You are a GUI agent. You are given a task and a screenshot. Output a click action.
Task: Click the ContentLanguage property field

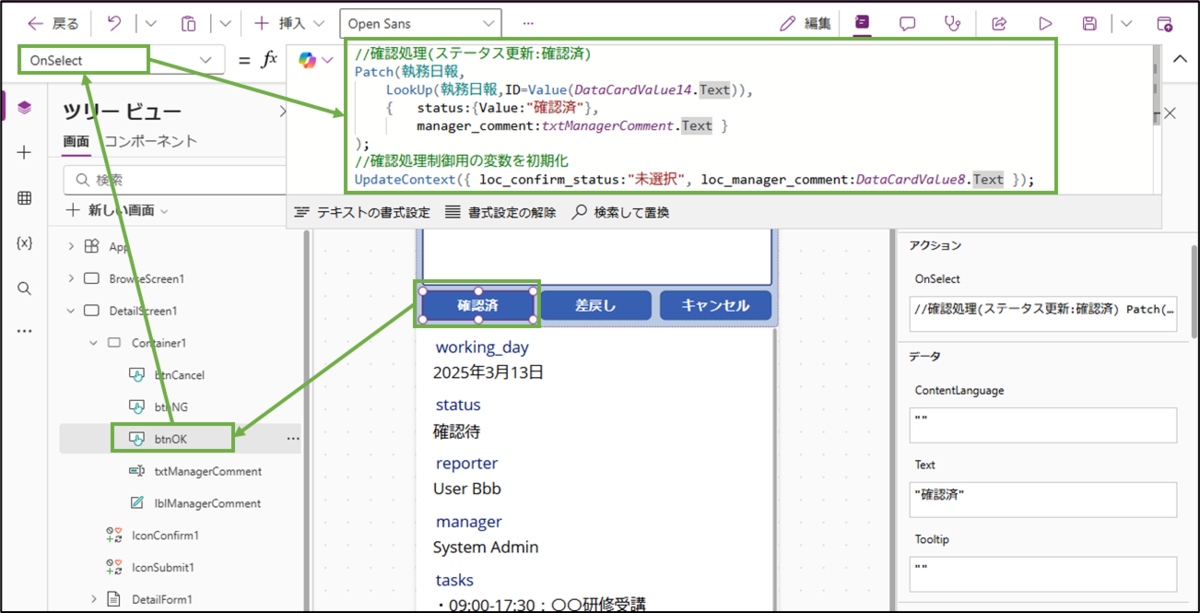(x=1043, y=423)
